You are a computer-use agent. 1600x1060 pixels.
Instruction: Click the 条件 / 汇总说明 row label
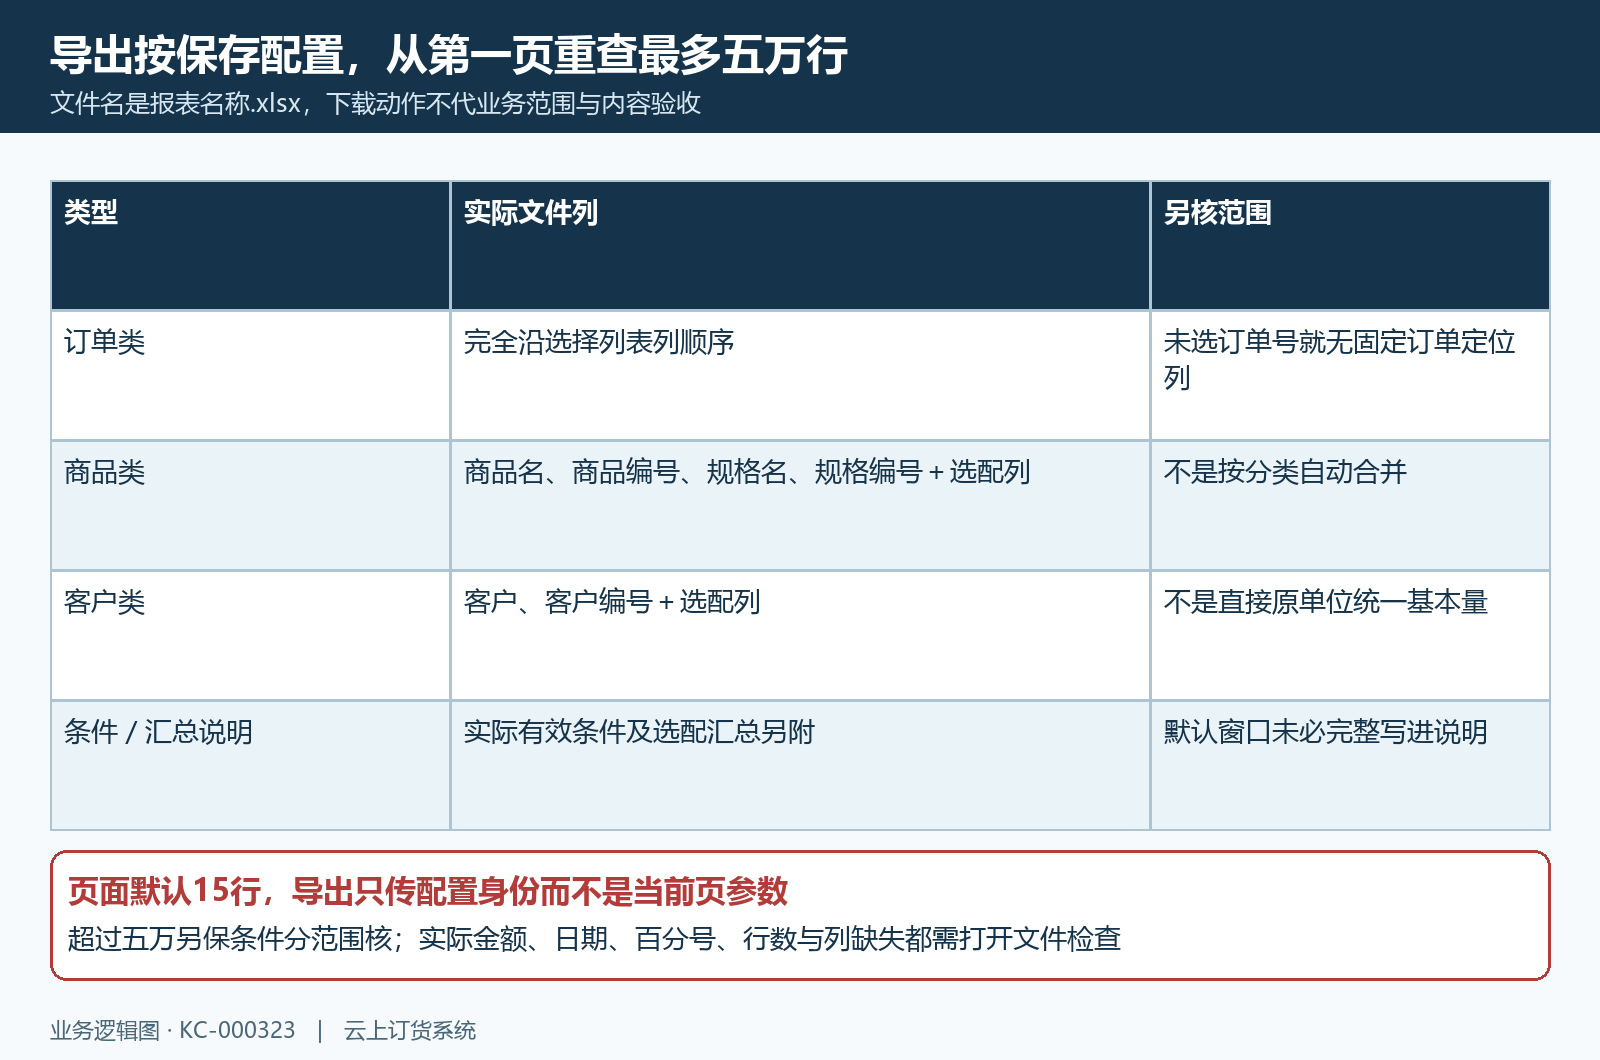[x=251, y=765]
